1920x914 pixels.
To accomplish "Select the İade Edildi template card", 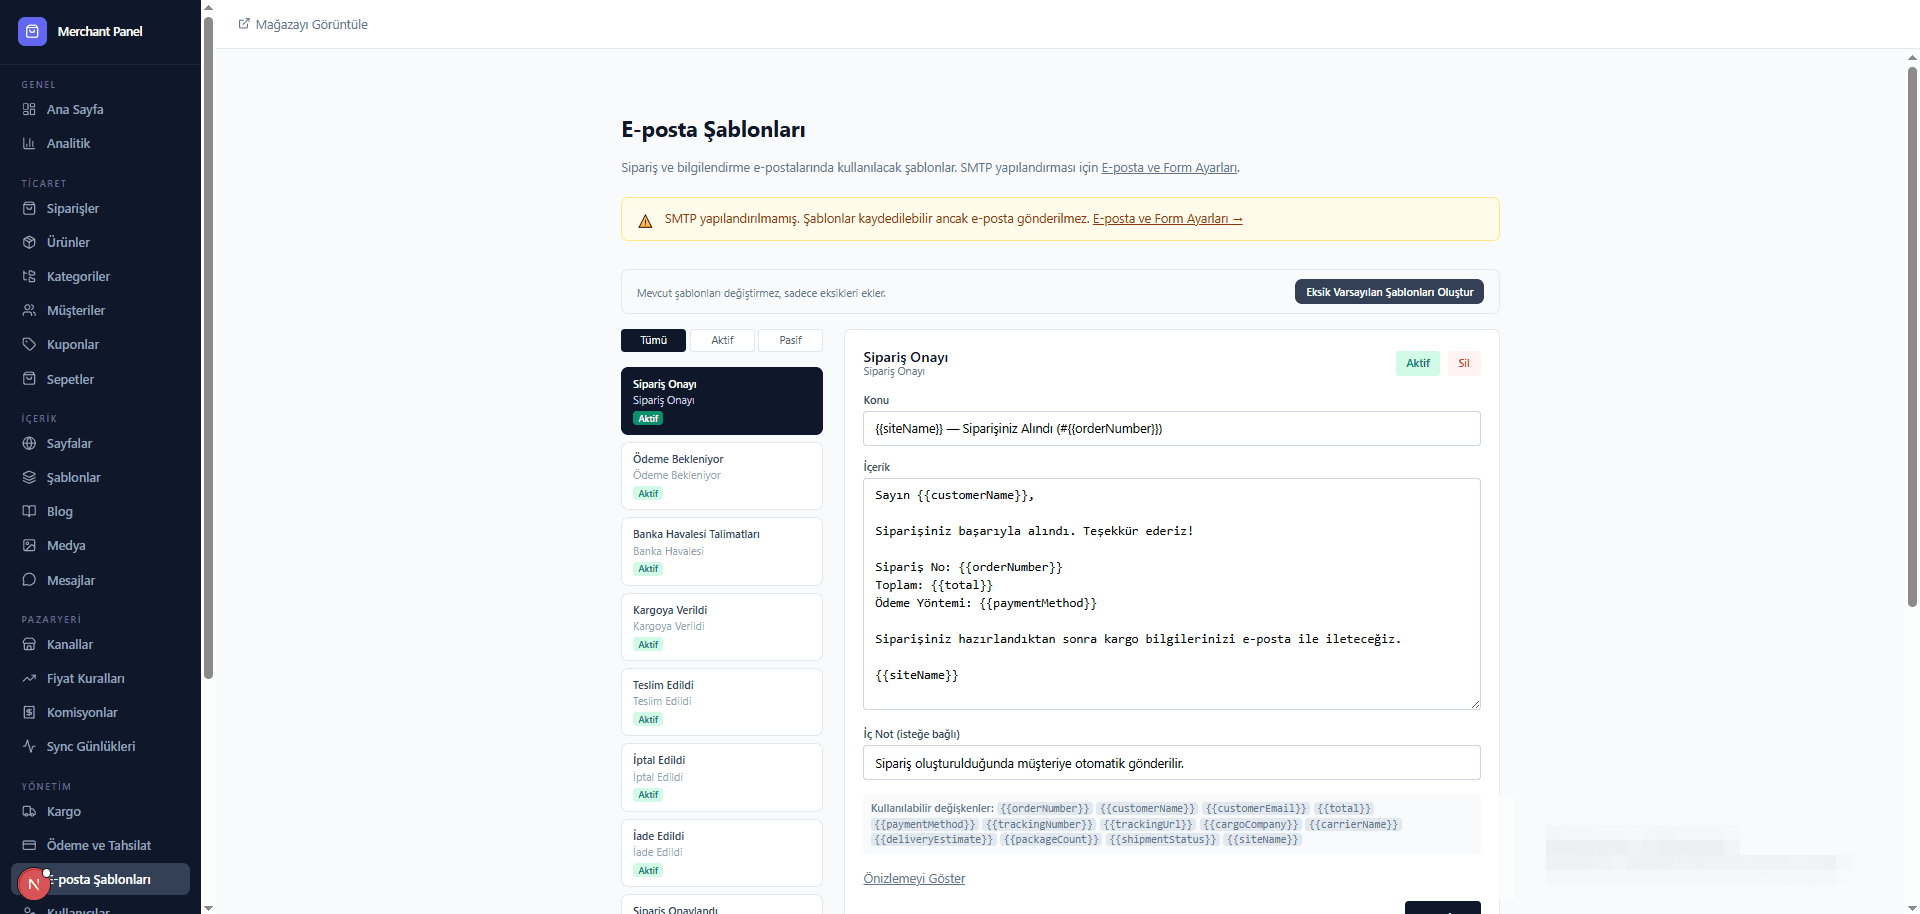I will 722,853.
